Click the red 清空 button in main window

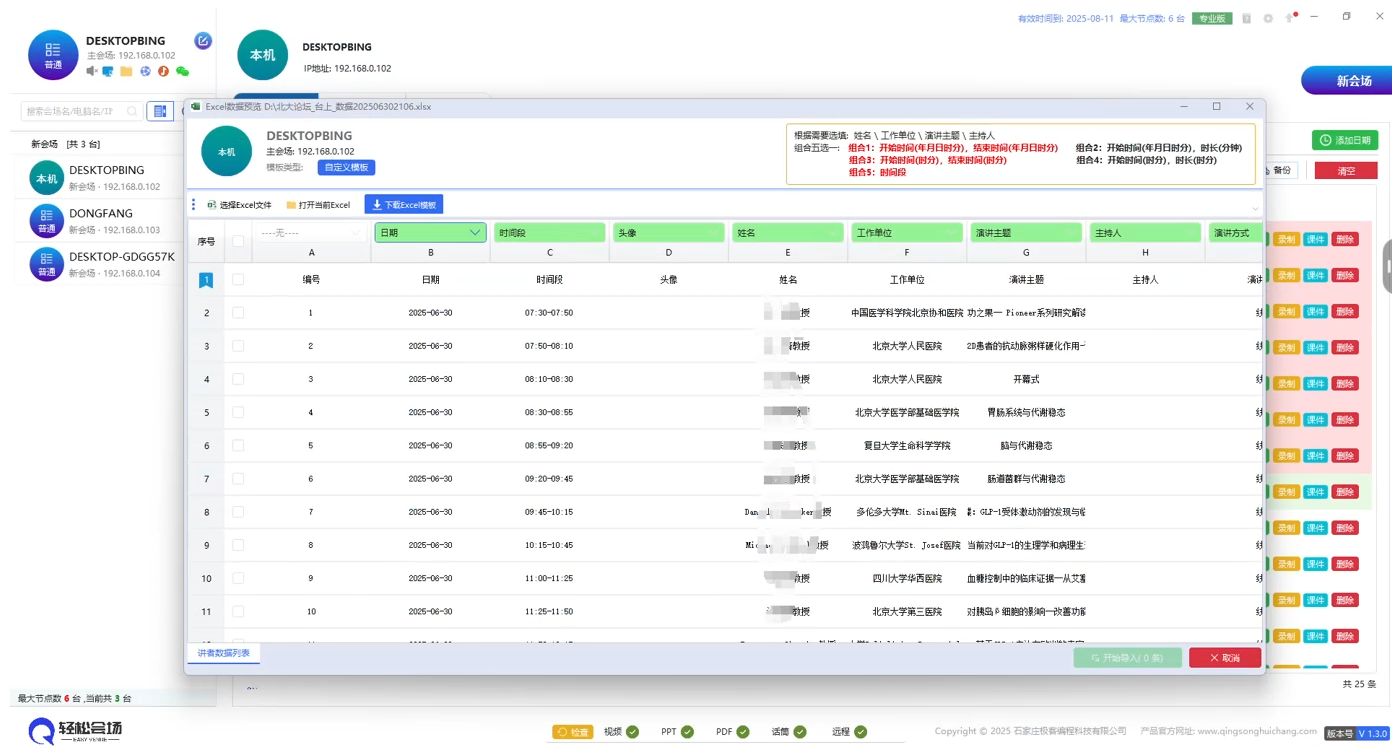point(1346,171)
